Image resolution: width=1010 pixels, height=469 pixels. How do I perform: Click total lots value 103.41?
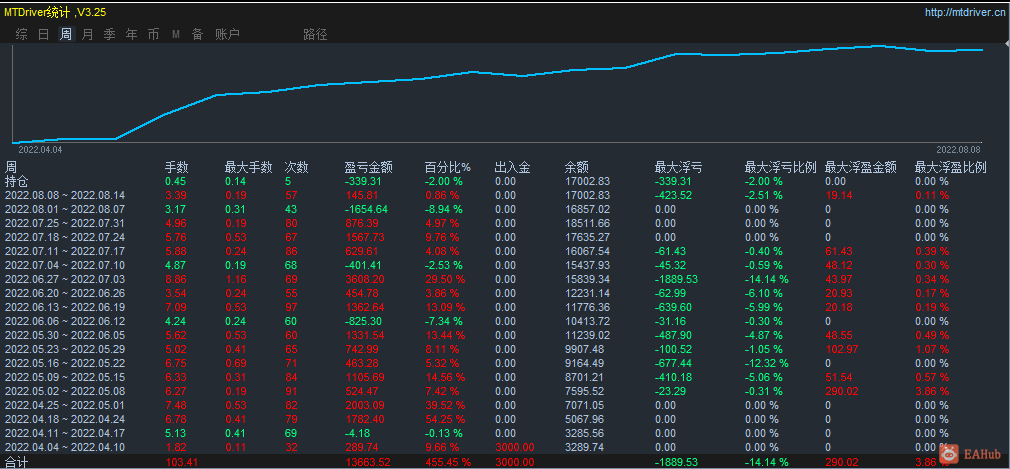tap(180, 462)
